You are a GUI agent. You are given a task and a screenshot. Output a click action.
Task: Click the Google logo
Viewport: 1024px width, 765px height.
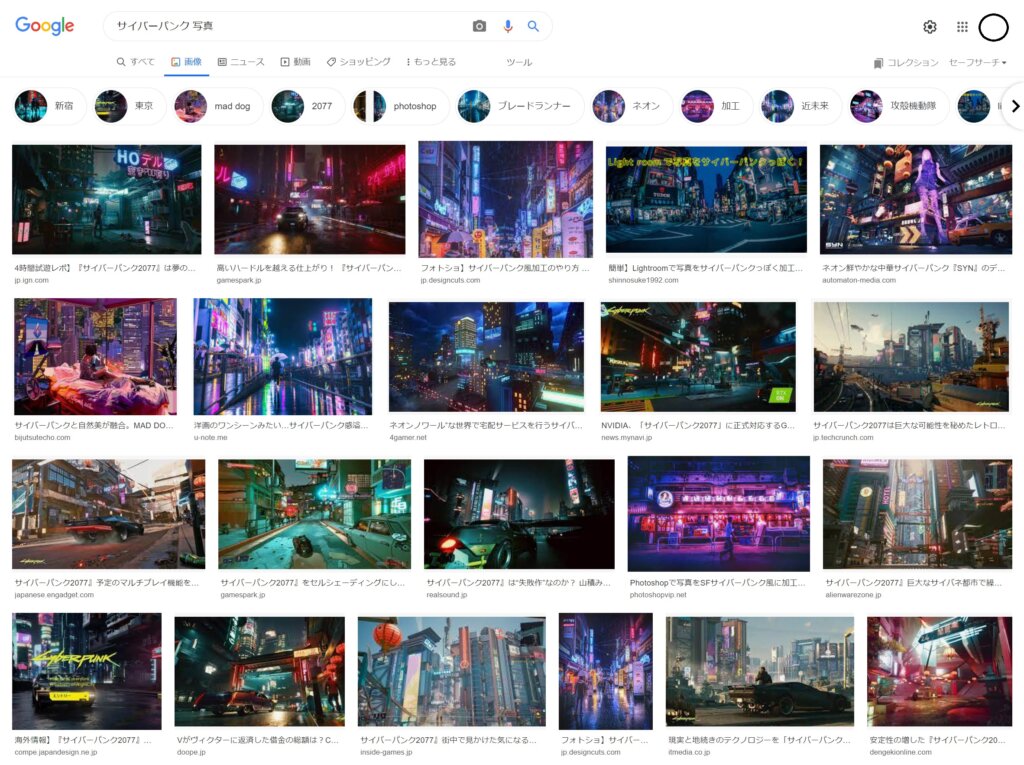point(44,26)
